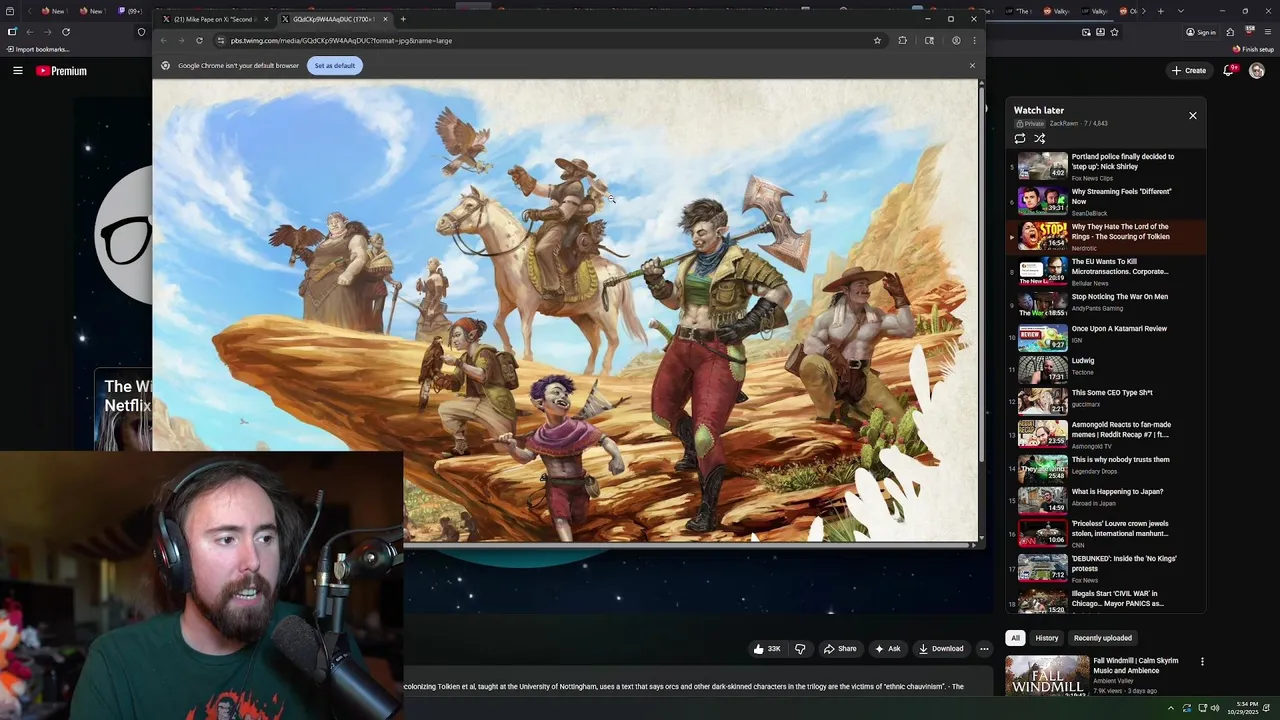Select the History filter chip
The width and height of the screenshot is (1280, 720).
[1047, 638]
